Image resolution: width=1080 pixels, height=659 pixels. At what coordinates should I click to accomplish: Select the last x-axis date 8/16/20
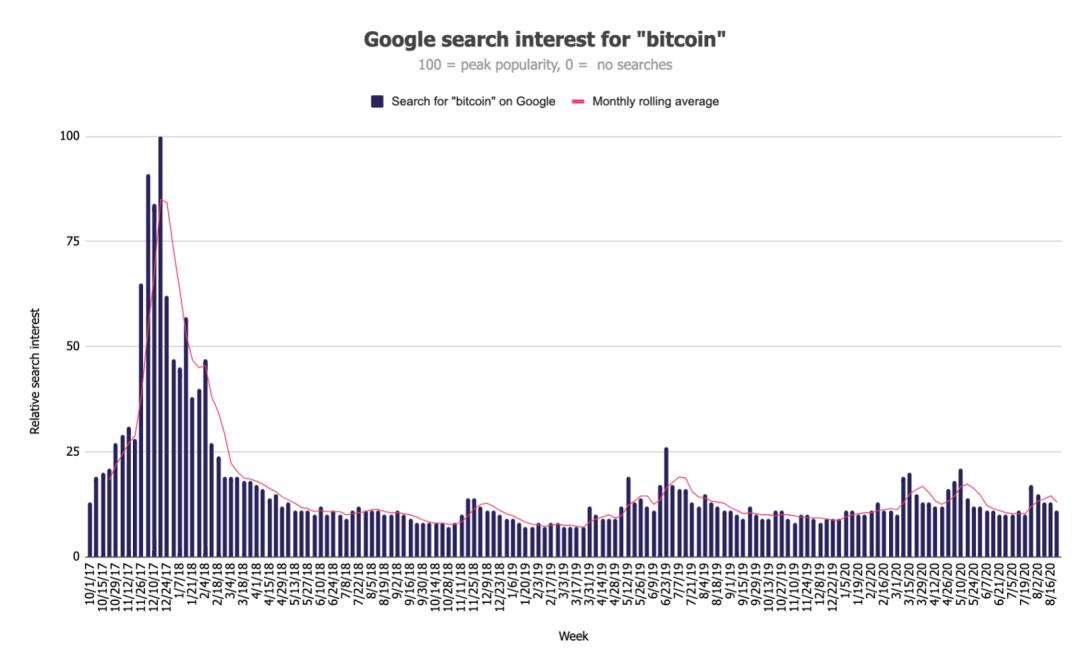[1051, 583]
